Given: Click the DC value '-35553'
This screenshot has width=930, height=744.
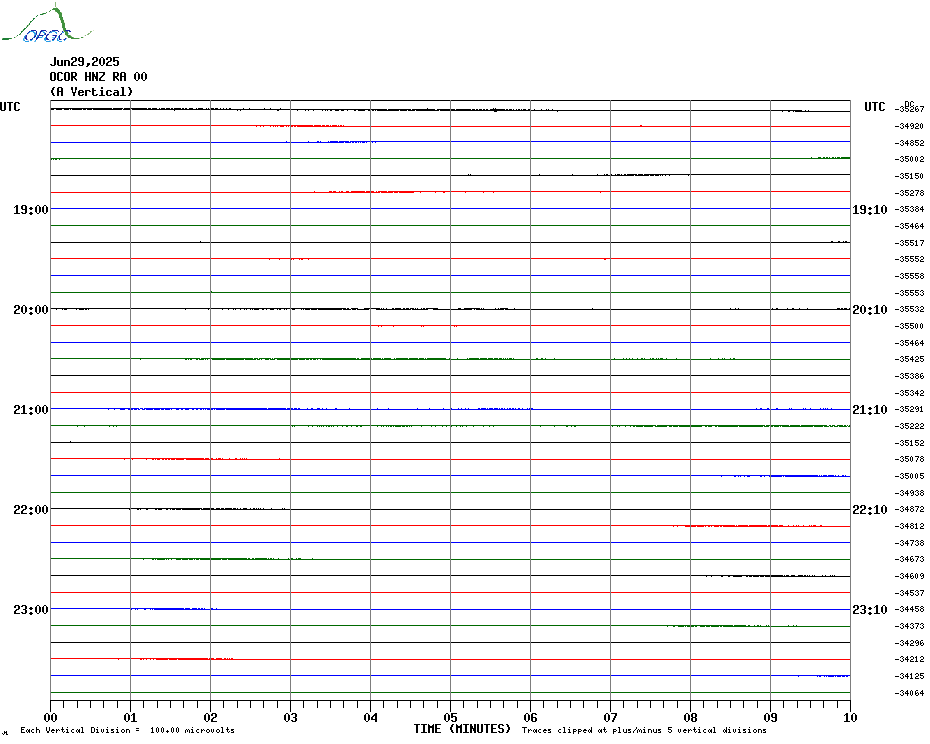Looking at the screenshot, I should [x=909, y=293].
